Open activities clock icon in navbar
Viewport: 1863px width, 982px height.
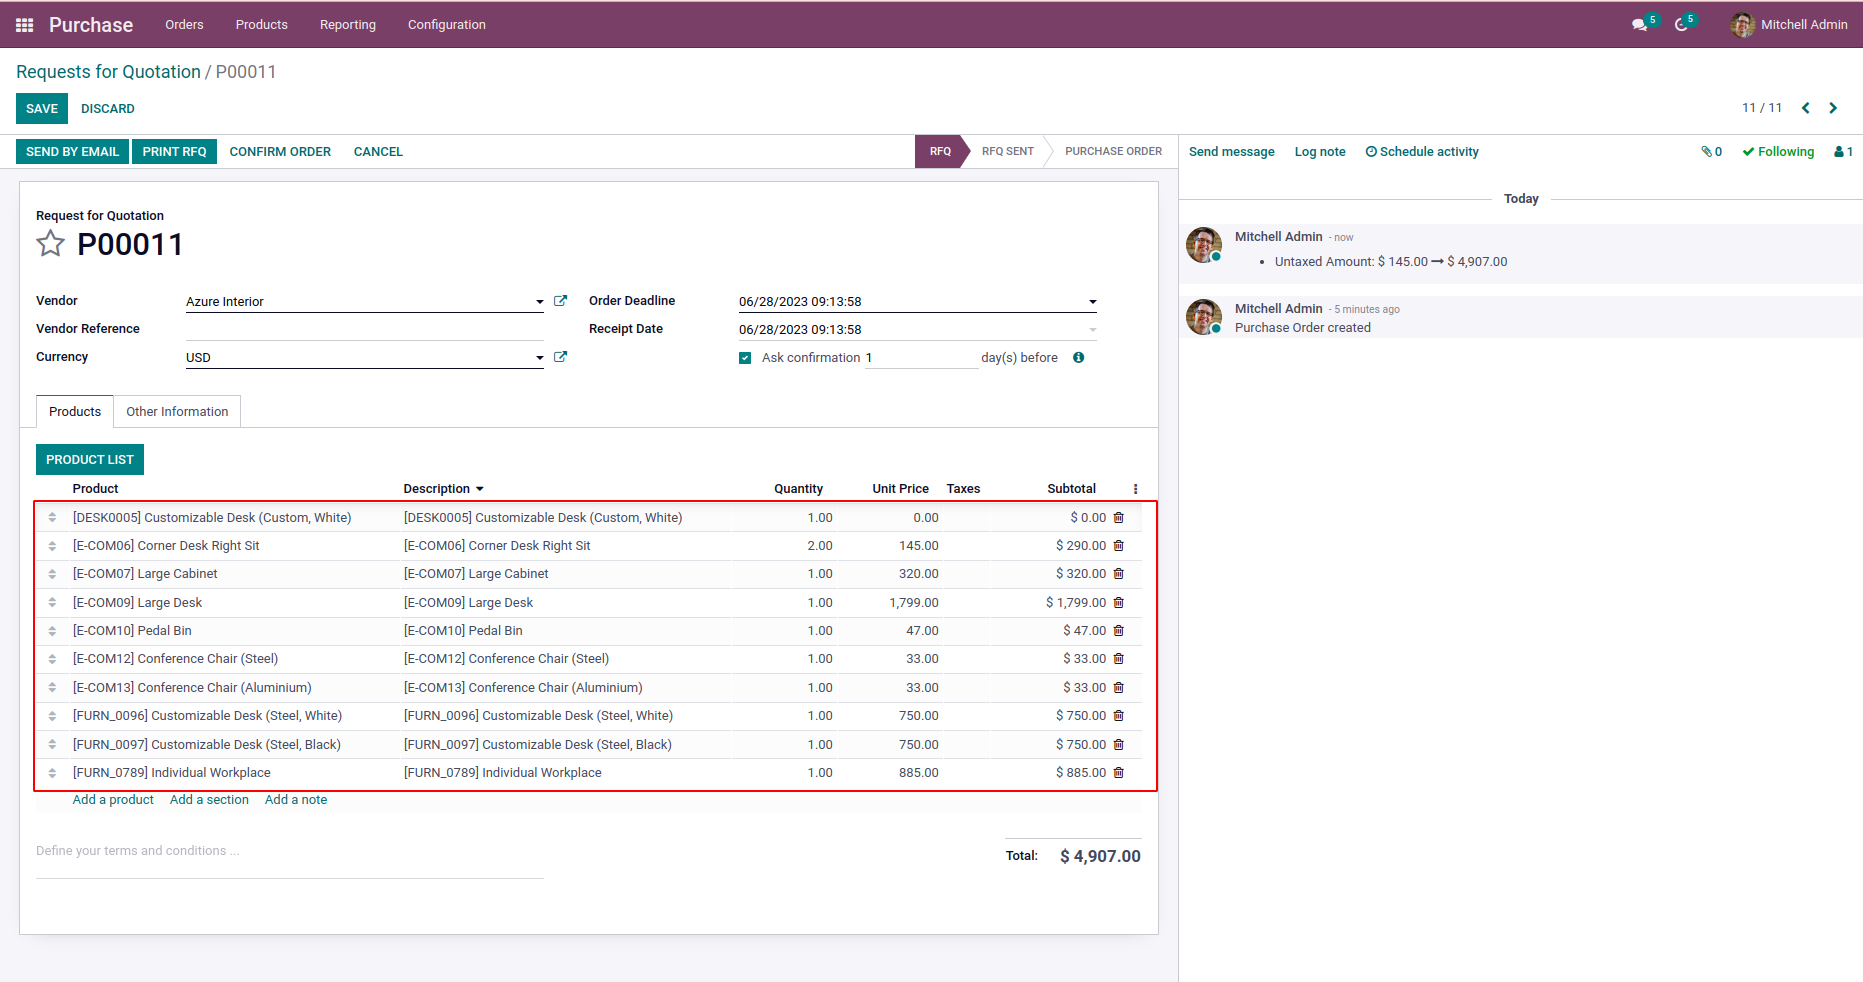(1681, 25)
